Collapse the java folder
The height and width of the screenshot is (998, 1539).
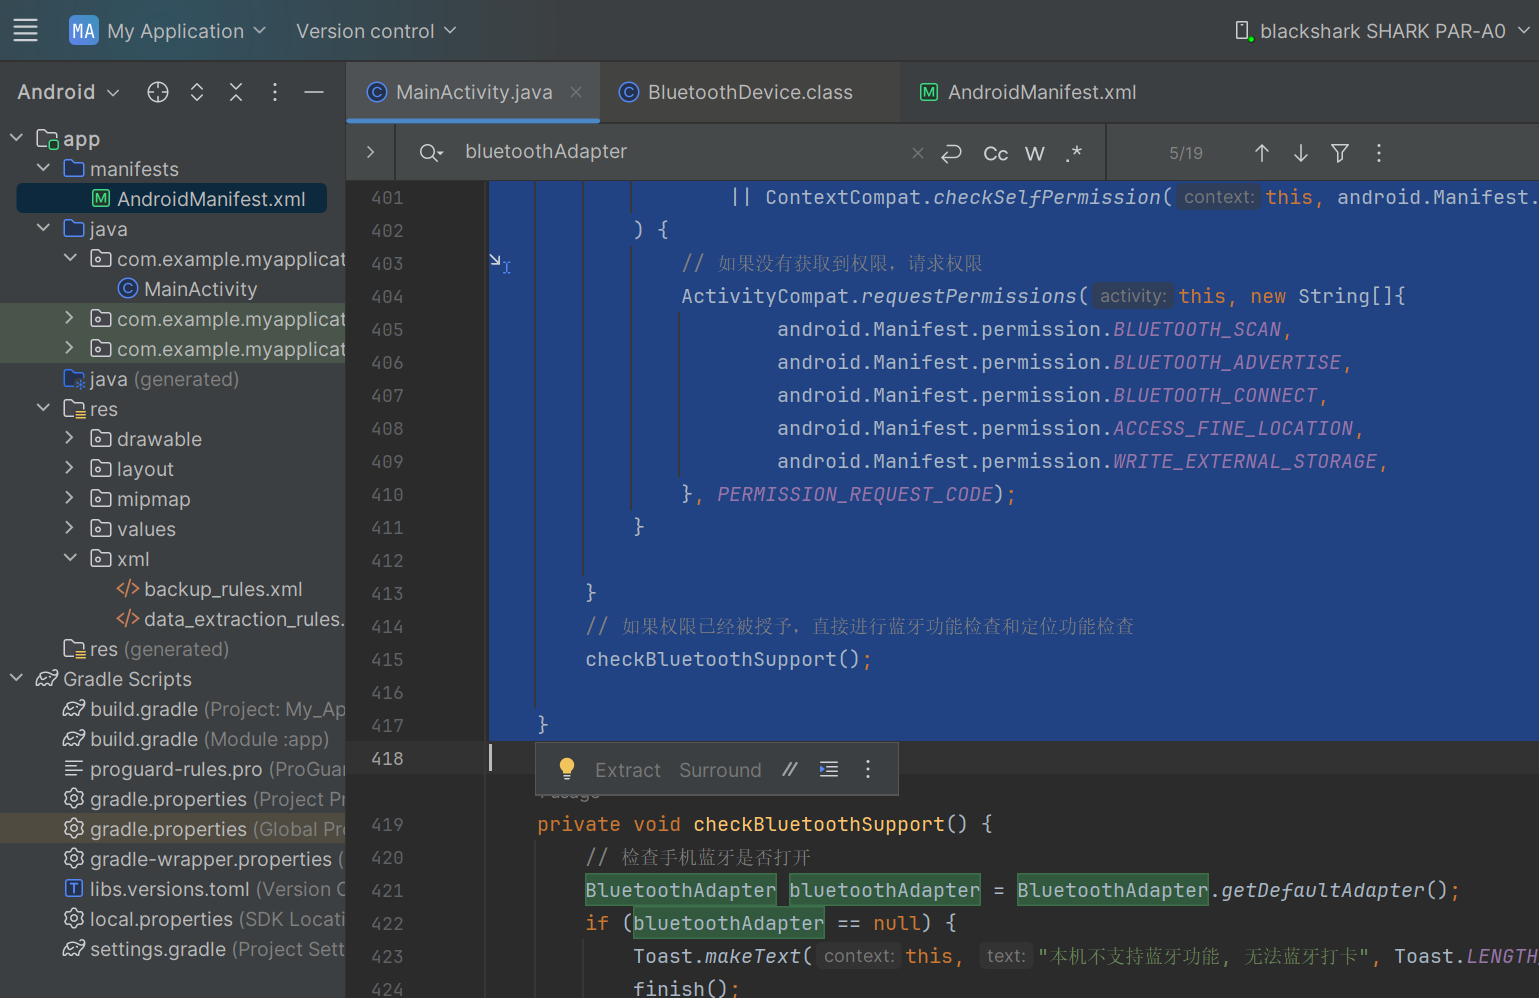pyautogui.click(x=43, y=228)
